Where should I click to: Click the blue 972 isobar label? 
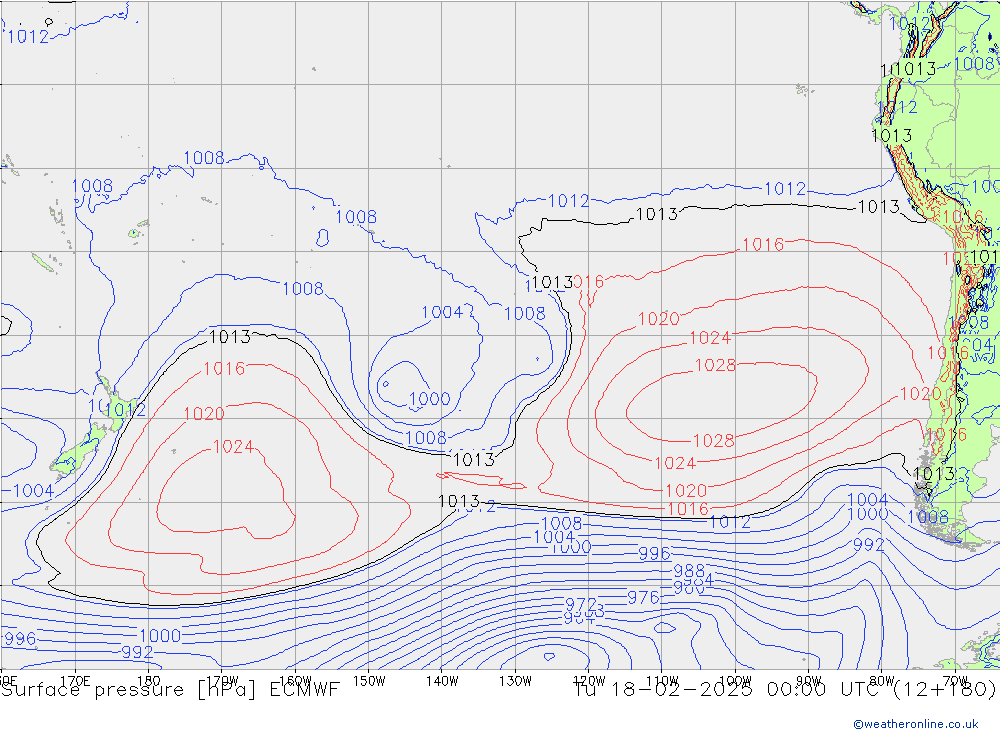pyautogui.click(x=581, y=604)
